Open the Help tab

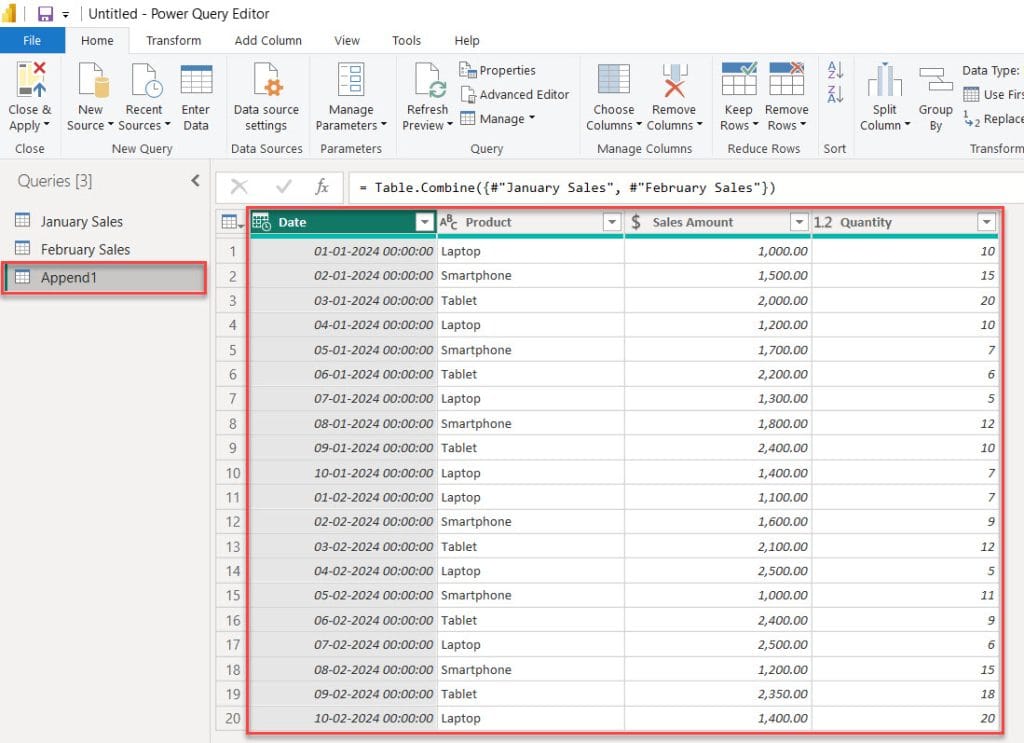[x=467, y=40]
